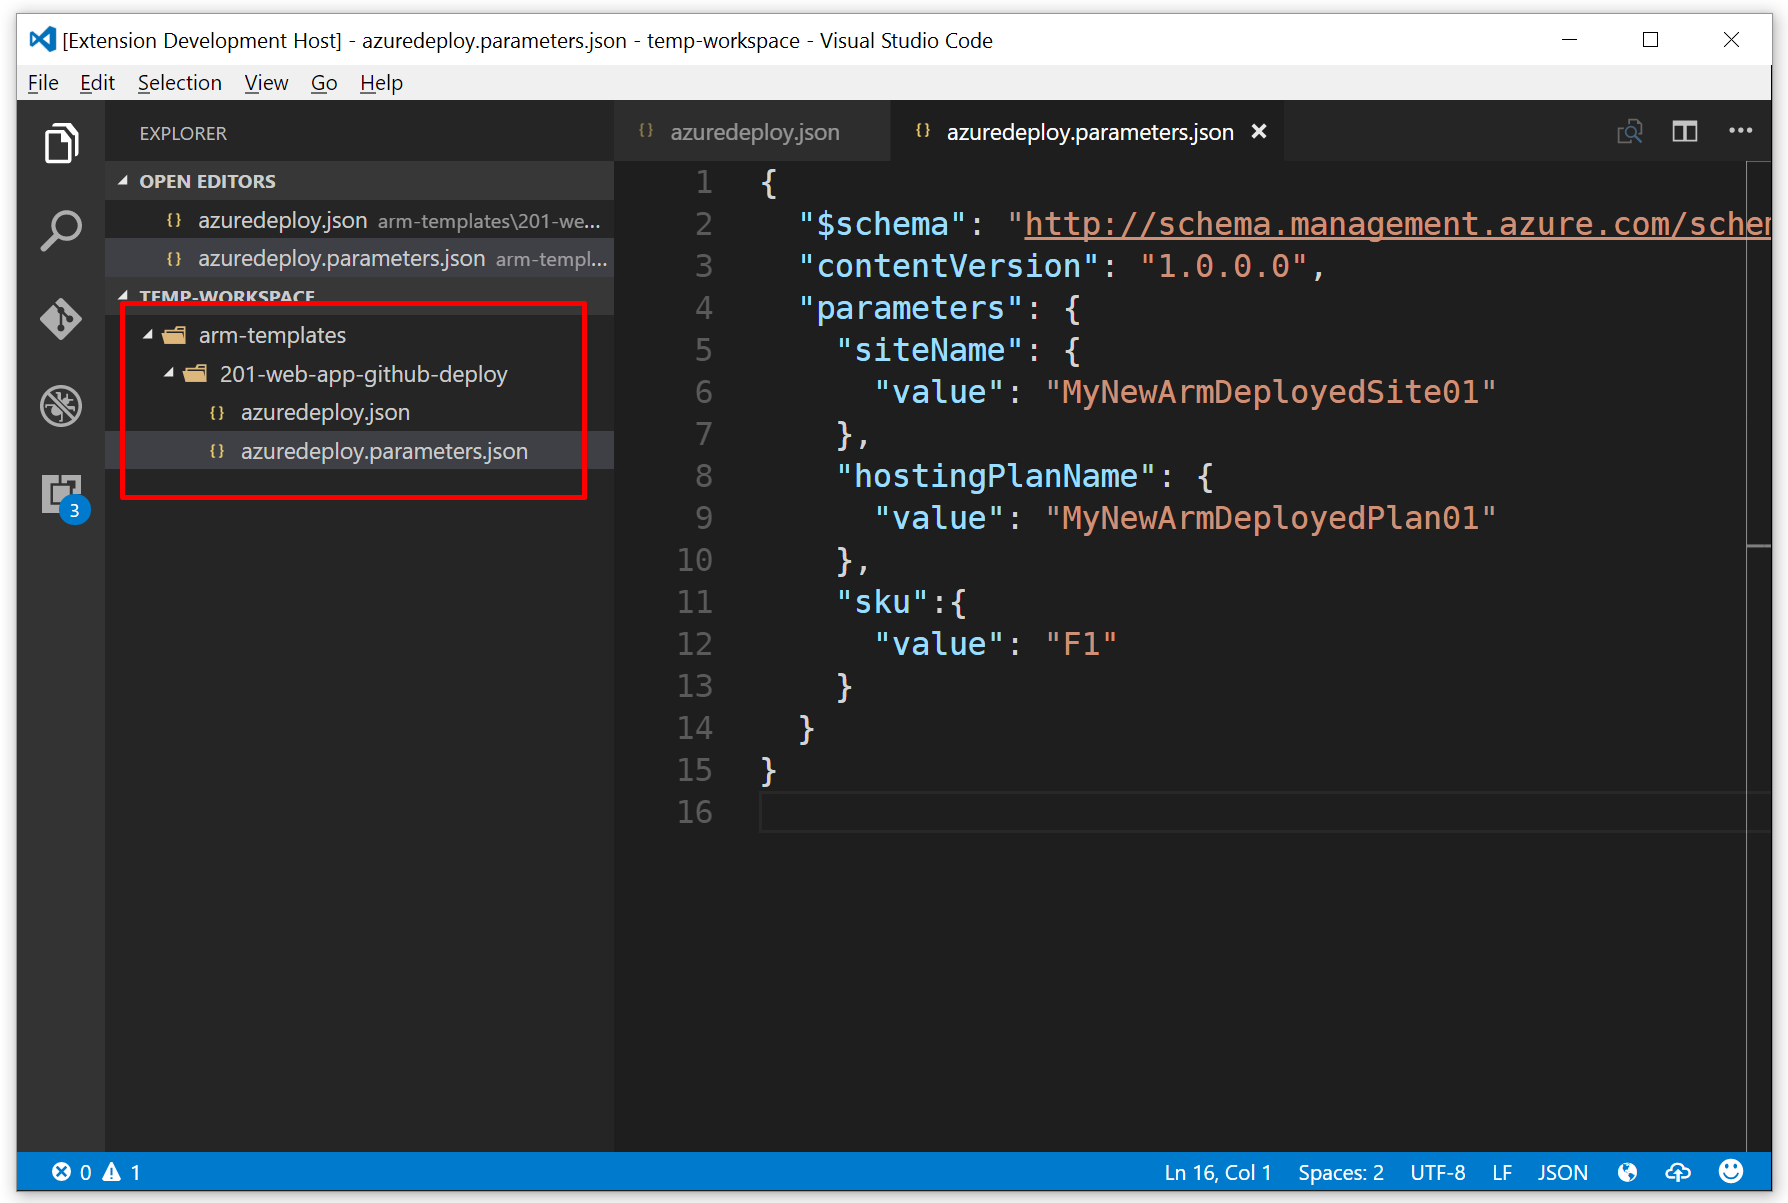The image size is (1788, 1203).
Task: Open the Explorer view in activity bar
Action: click(x=61, y=143)
